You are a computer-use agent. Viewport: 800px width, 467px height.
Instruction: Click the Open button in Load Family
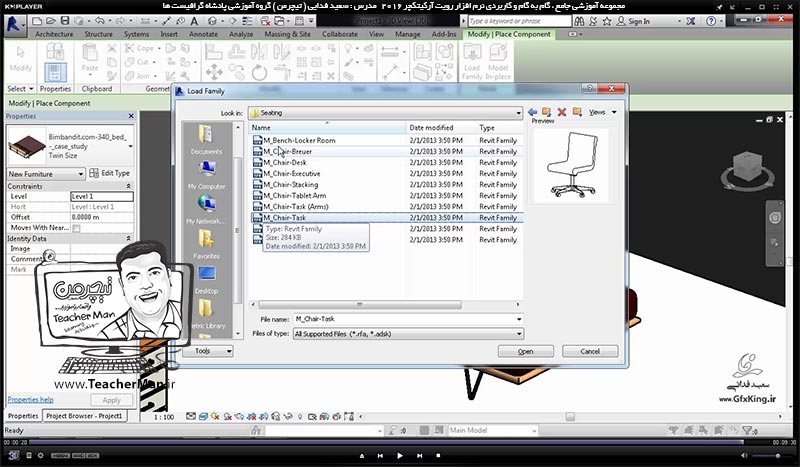[x=526, y=351]
